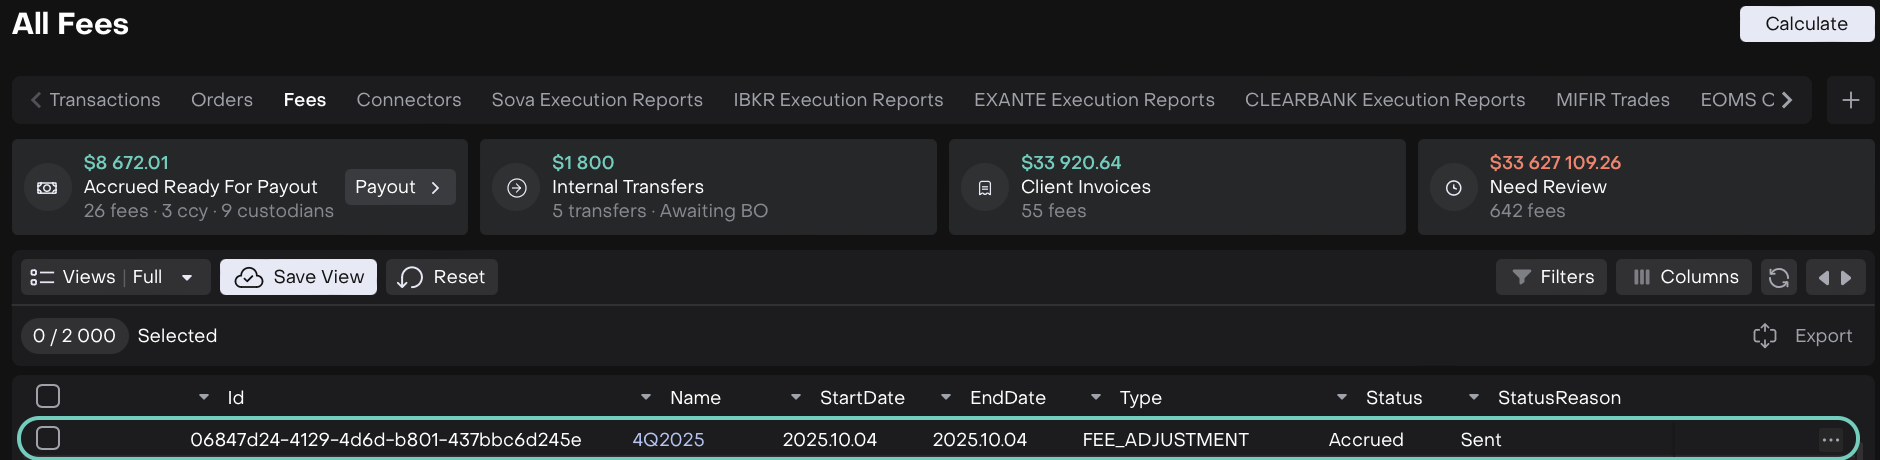The height and width of the screenshot is (460, 1880).
Task: Click the Client Invoices document icon
Action: 985,188
